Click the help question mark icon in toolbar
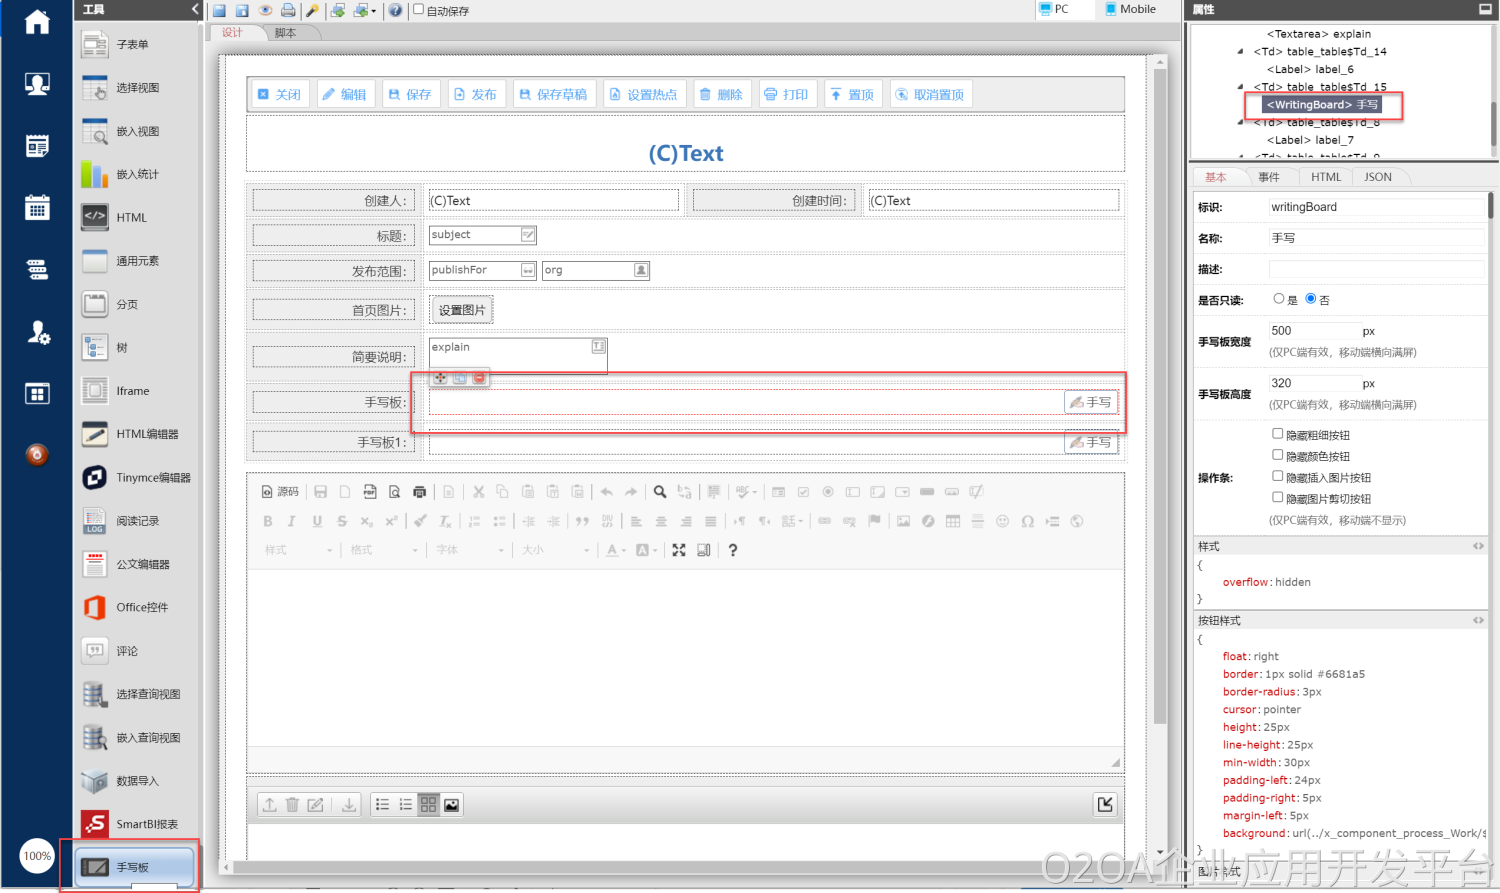Viewport: 1500px width, 893px height. 396,10
